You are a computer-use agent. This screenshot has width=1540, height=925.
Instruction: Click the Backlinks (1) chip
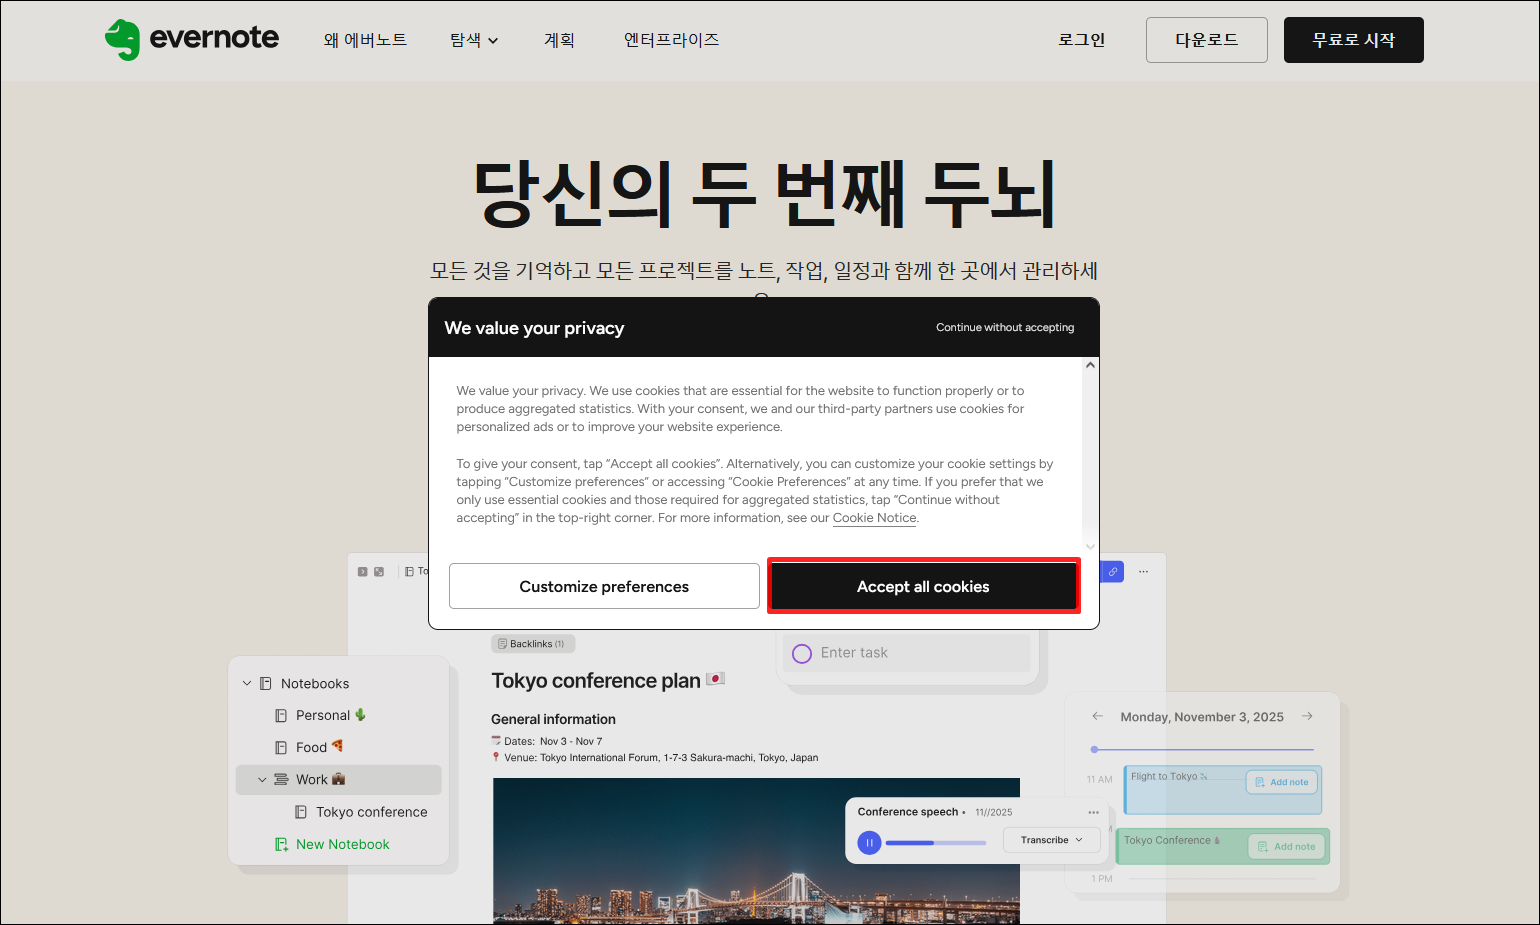coord(532,644)
